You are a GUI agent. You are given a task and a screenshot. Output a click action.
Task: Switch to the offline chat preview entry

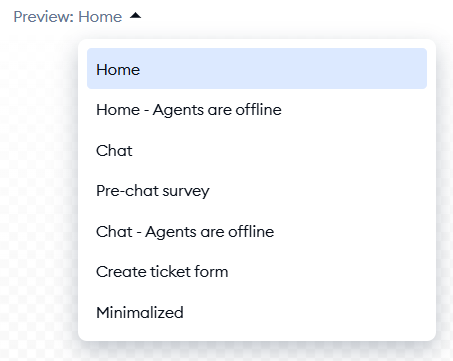click(257, 232)
